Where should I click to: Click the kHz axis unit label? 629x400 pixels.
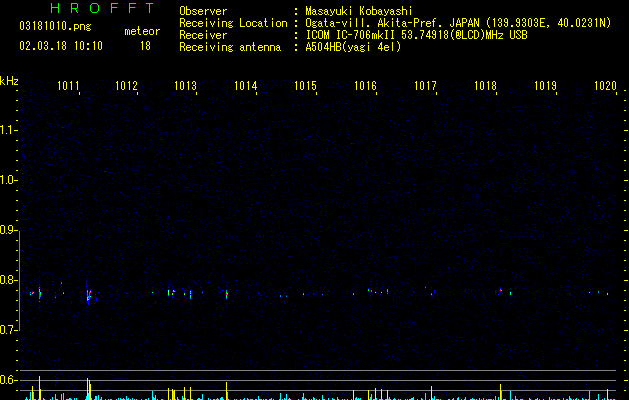pos(9,81)
